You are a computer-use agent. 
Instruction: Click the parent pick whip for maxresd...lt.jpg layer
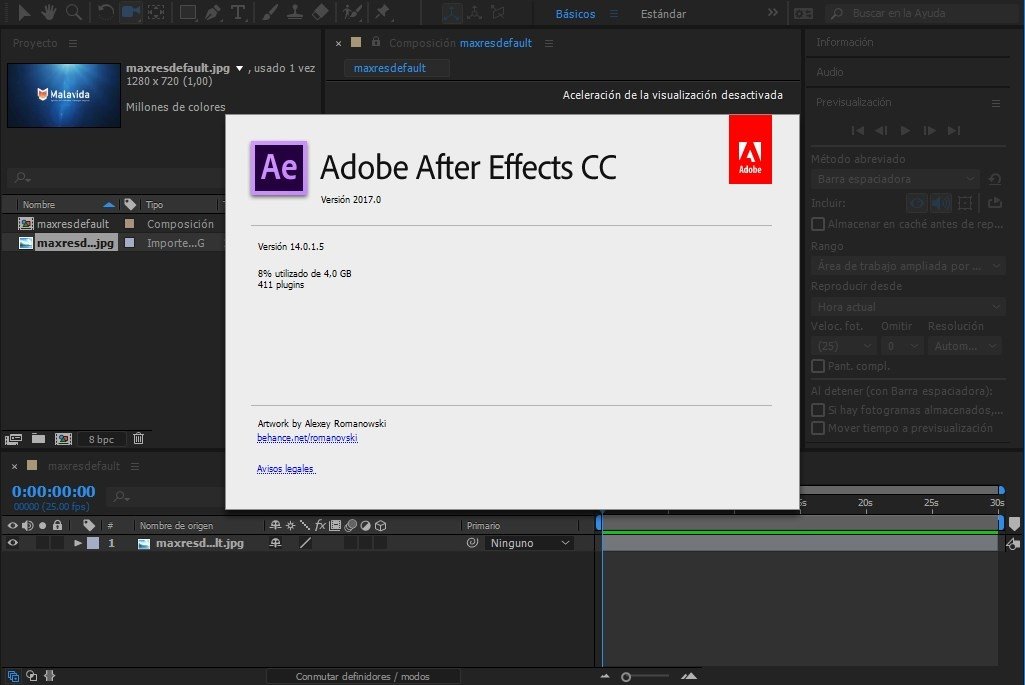coord(472,543)
